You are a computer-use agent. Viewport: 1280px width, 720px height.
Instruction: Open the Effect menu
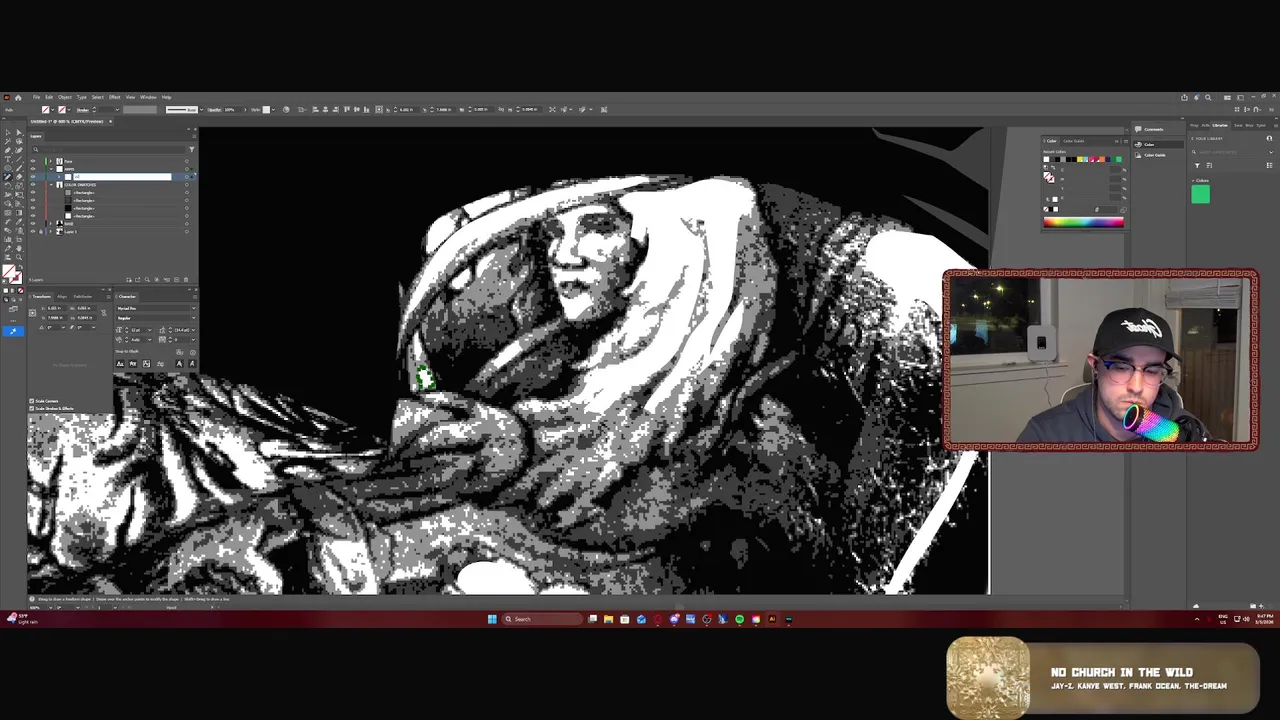(x=114, y=97)
